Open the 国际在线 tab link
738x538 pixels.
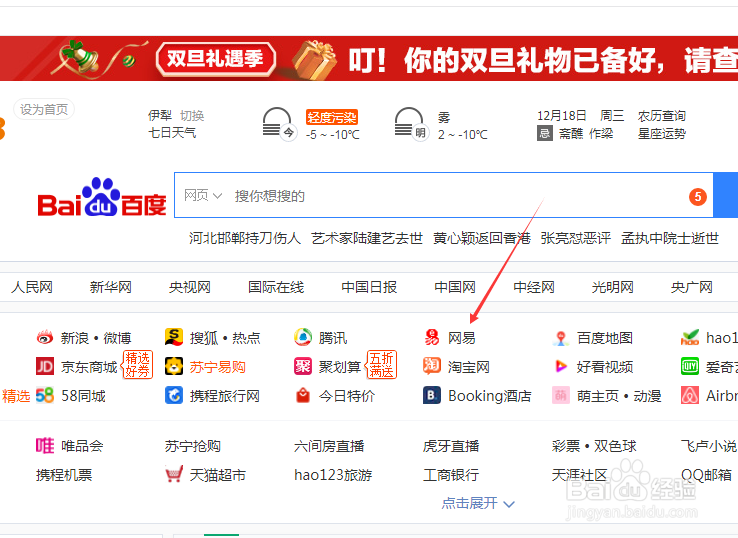tap(276, 287)
